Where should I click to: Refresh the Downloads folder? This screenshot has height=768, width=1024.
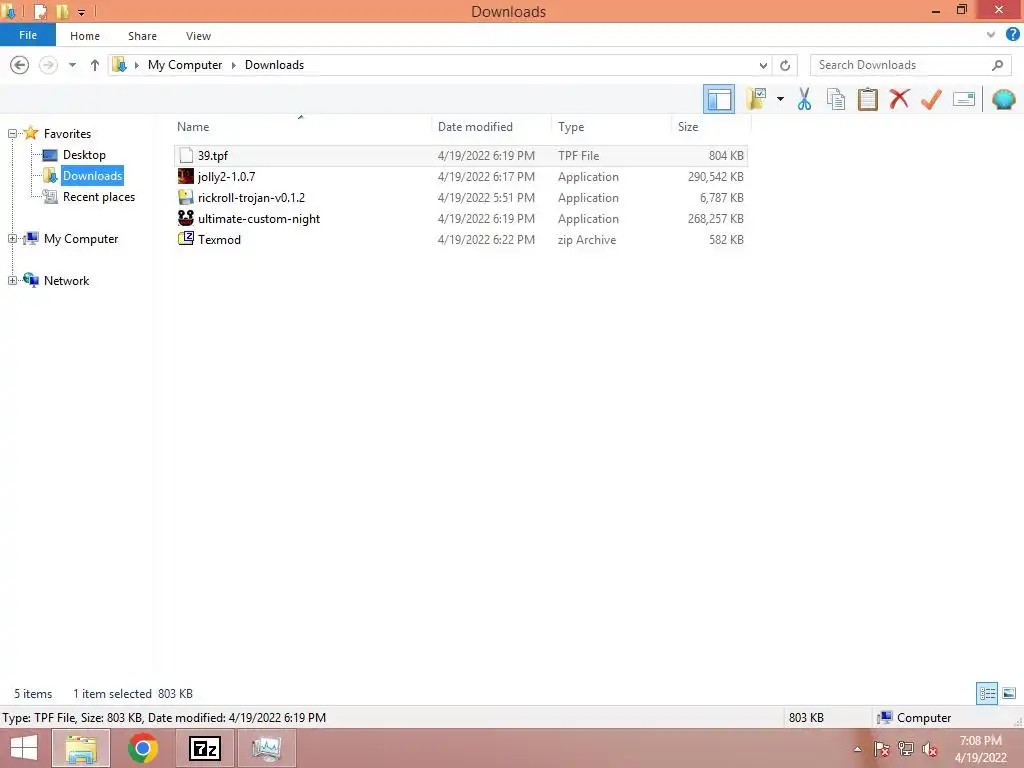point(785,65)
